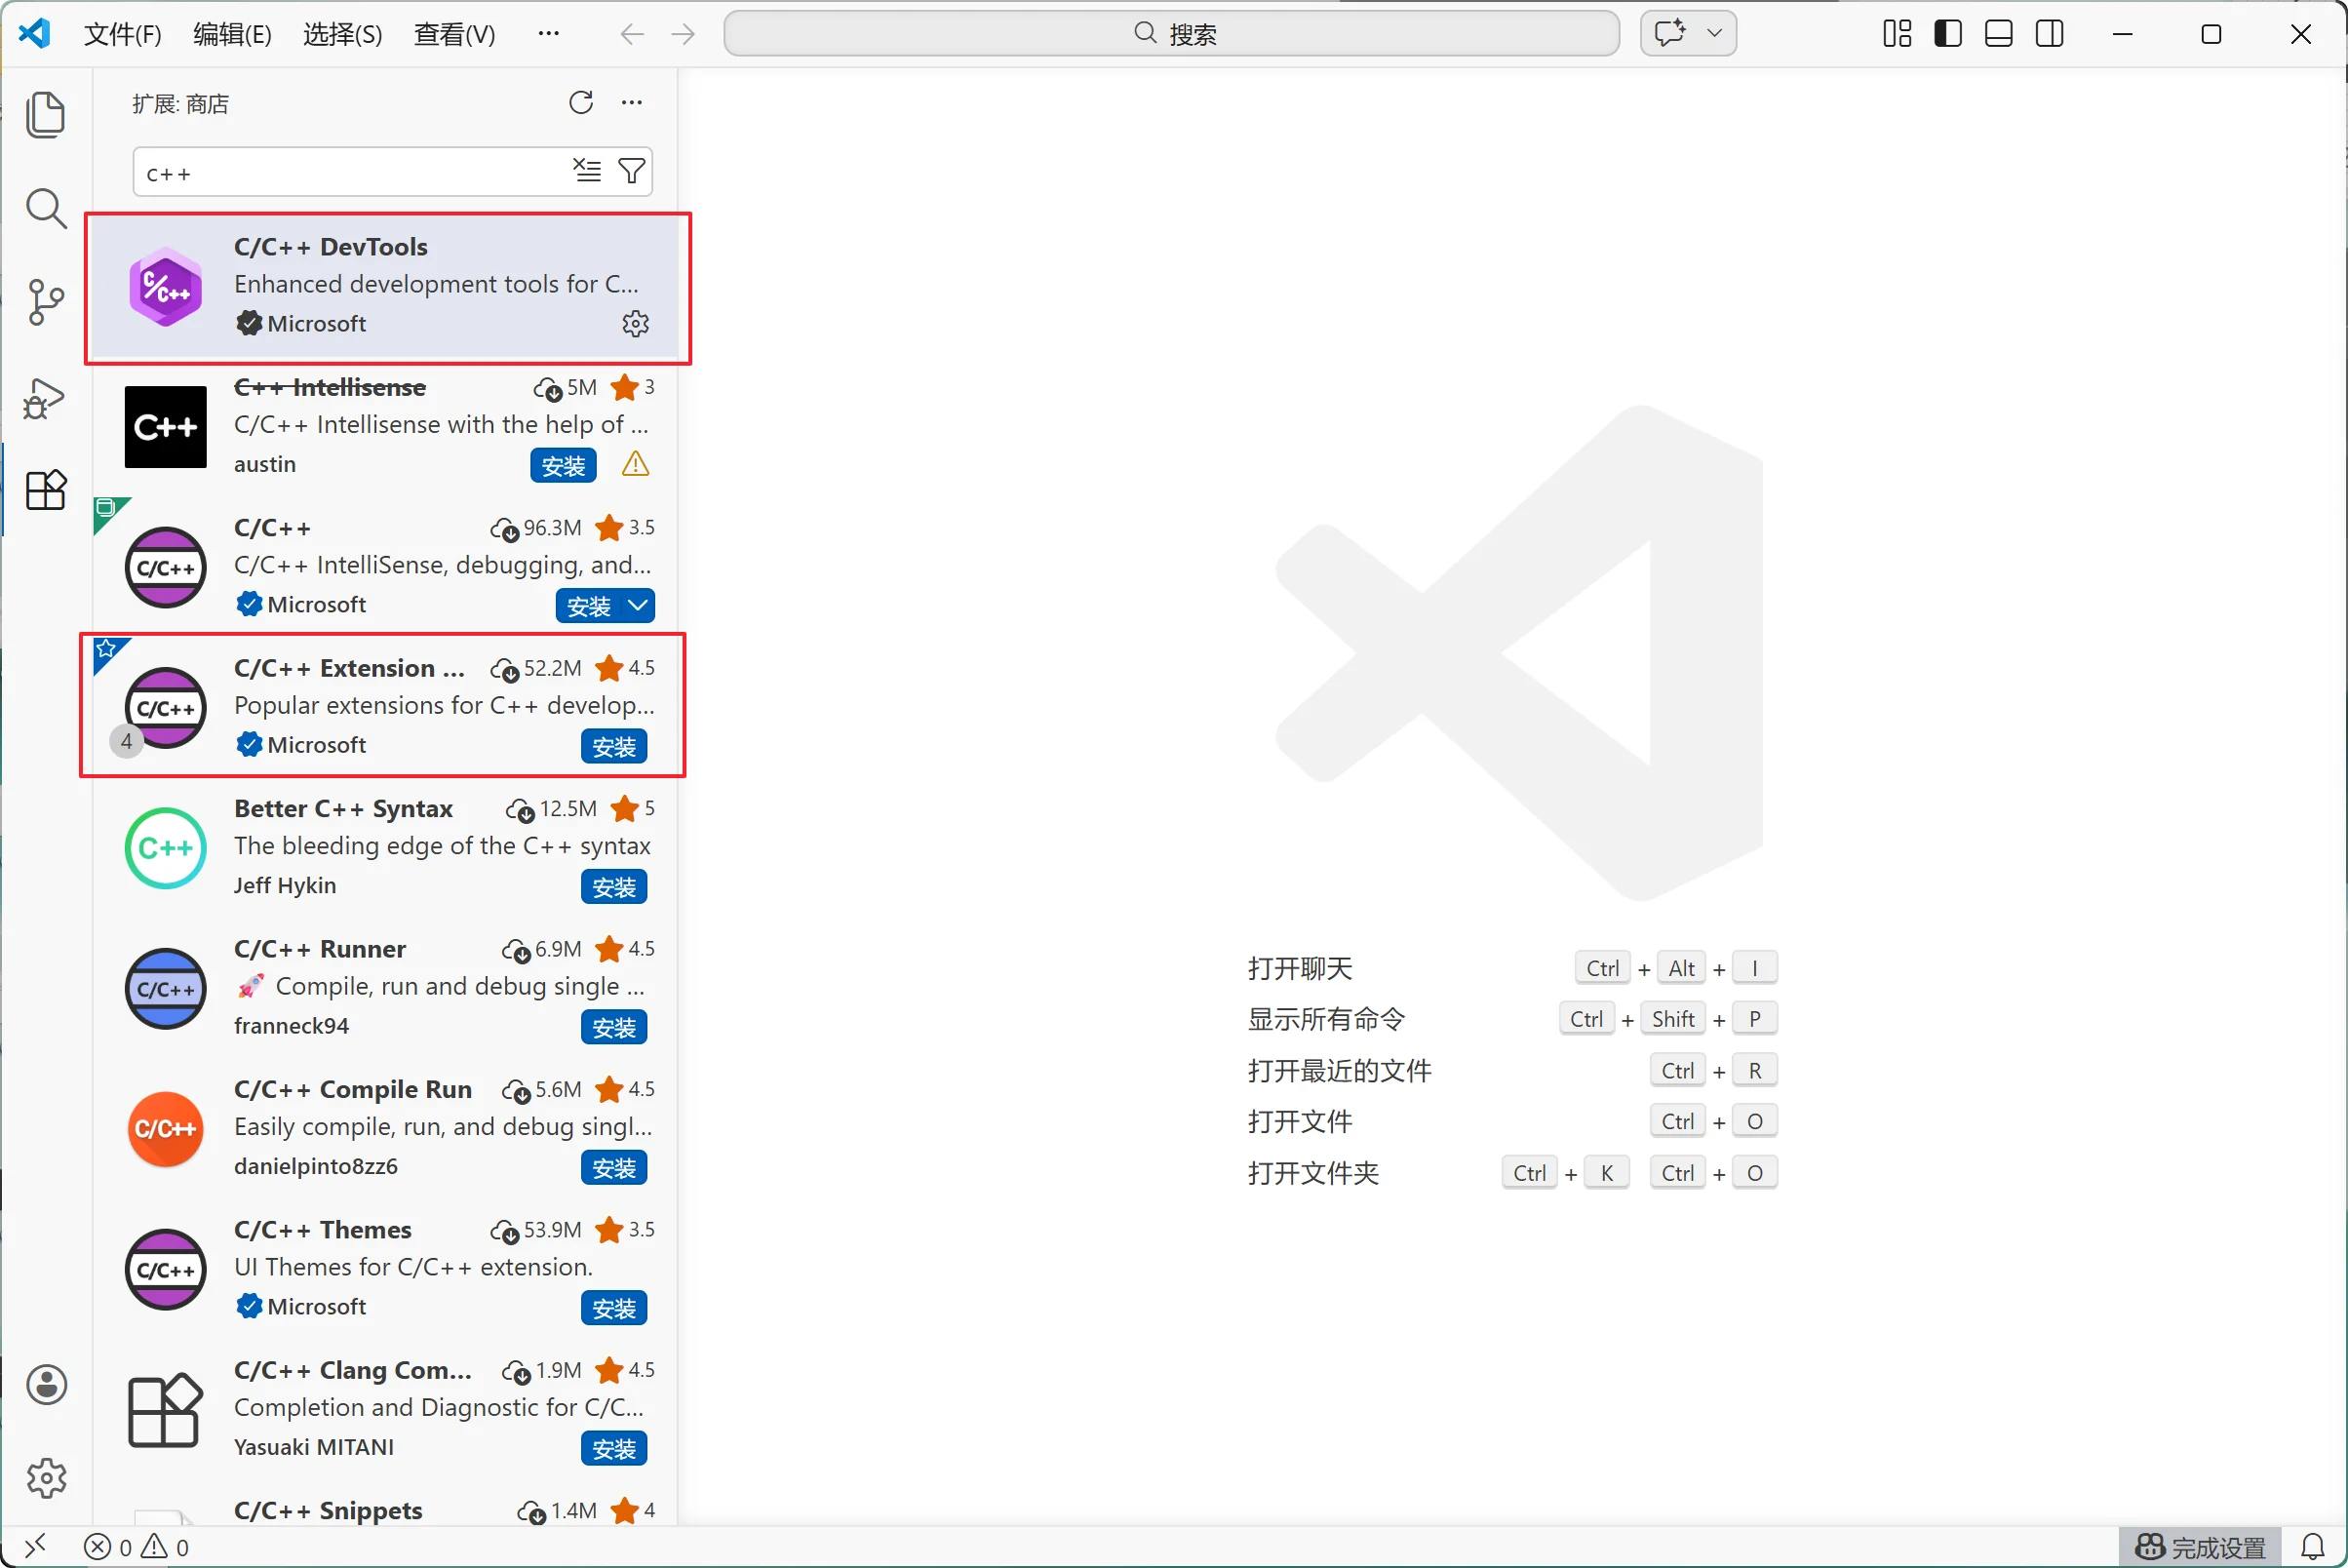Click the danielpinto8zz6 publisher name

316,1166
